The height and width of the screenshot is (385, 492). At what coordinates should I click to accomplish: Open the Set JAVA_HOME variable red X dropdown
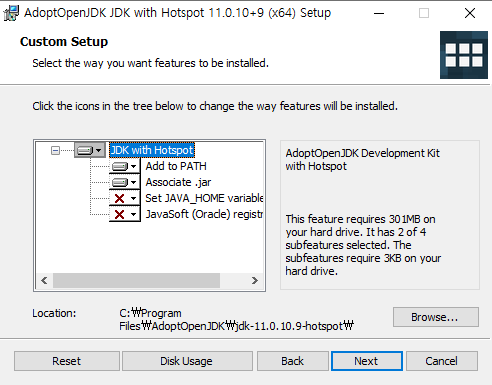[x=125, y=198]
